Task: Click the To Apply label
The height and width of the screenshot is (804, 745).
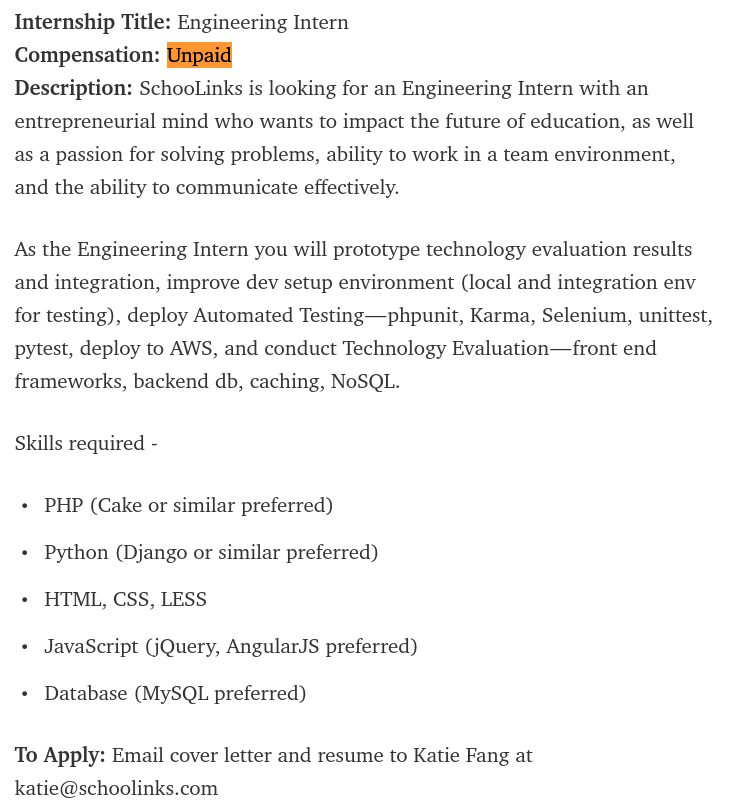Action: (59, 755)
